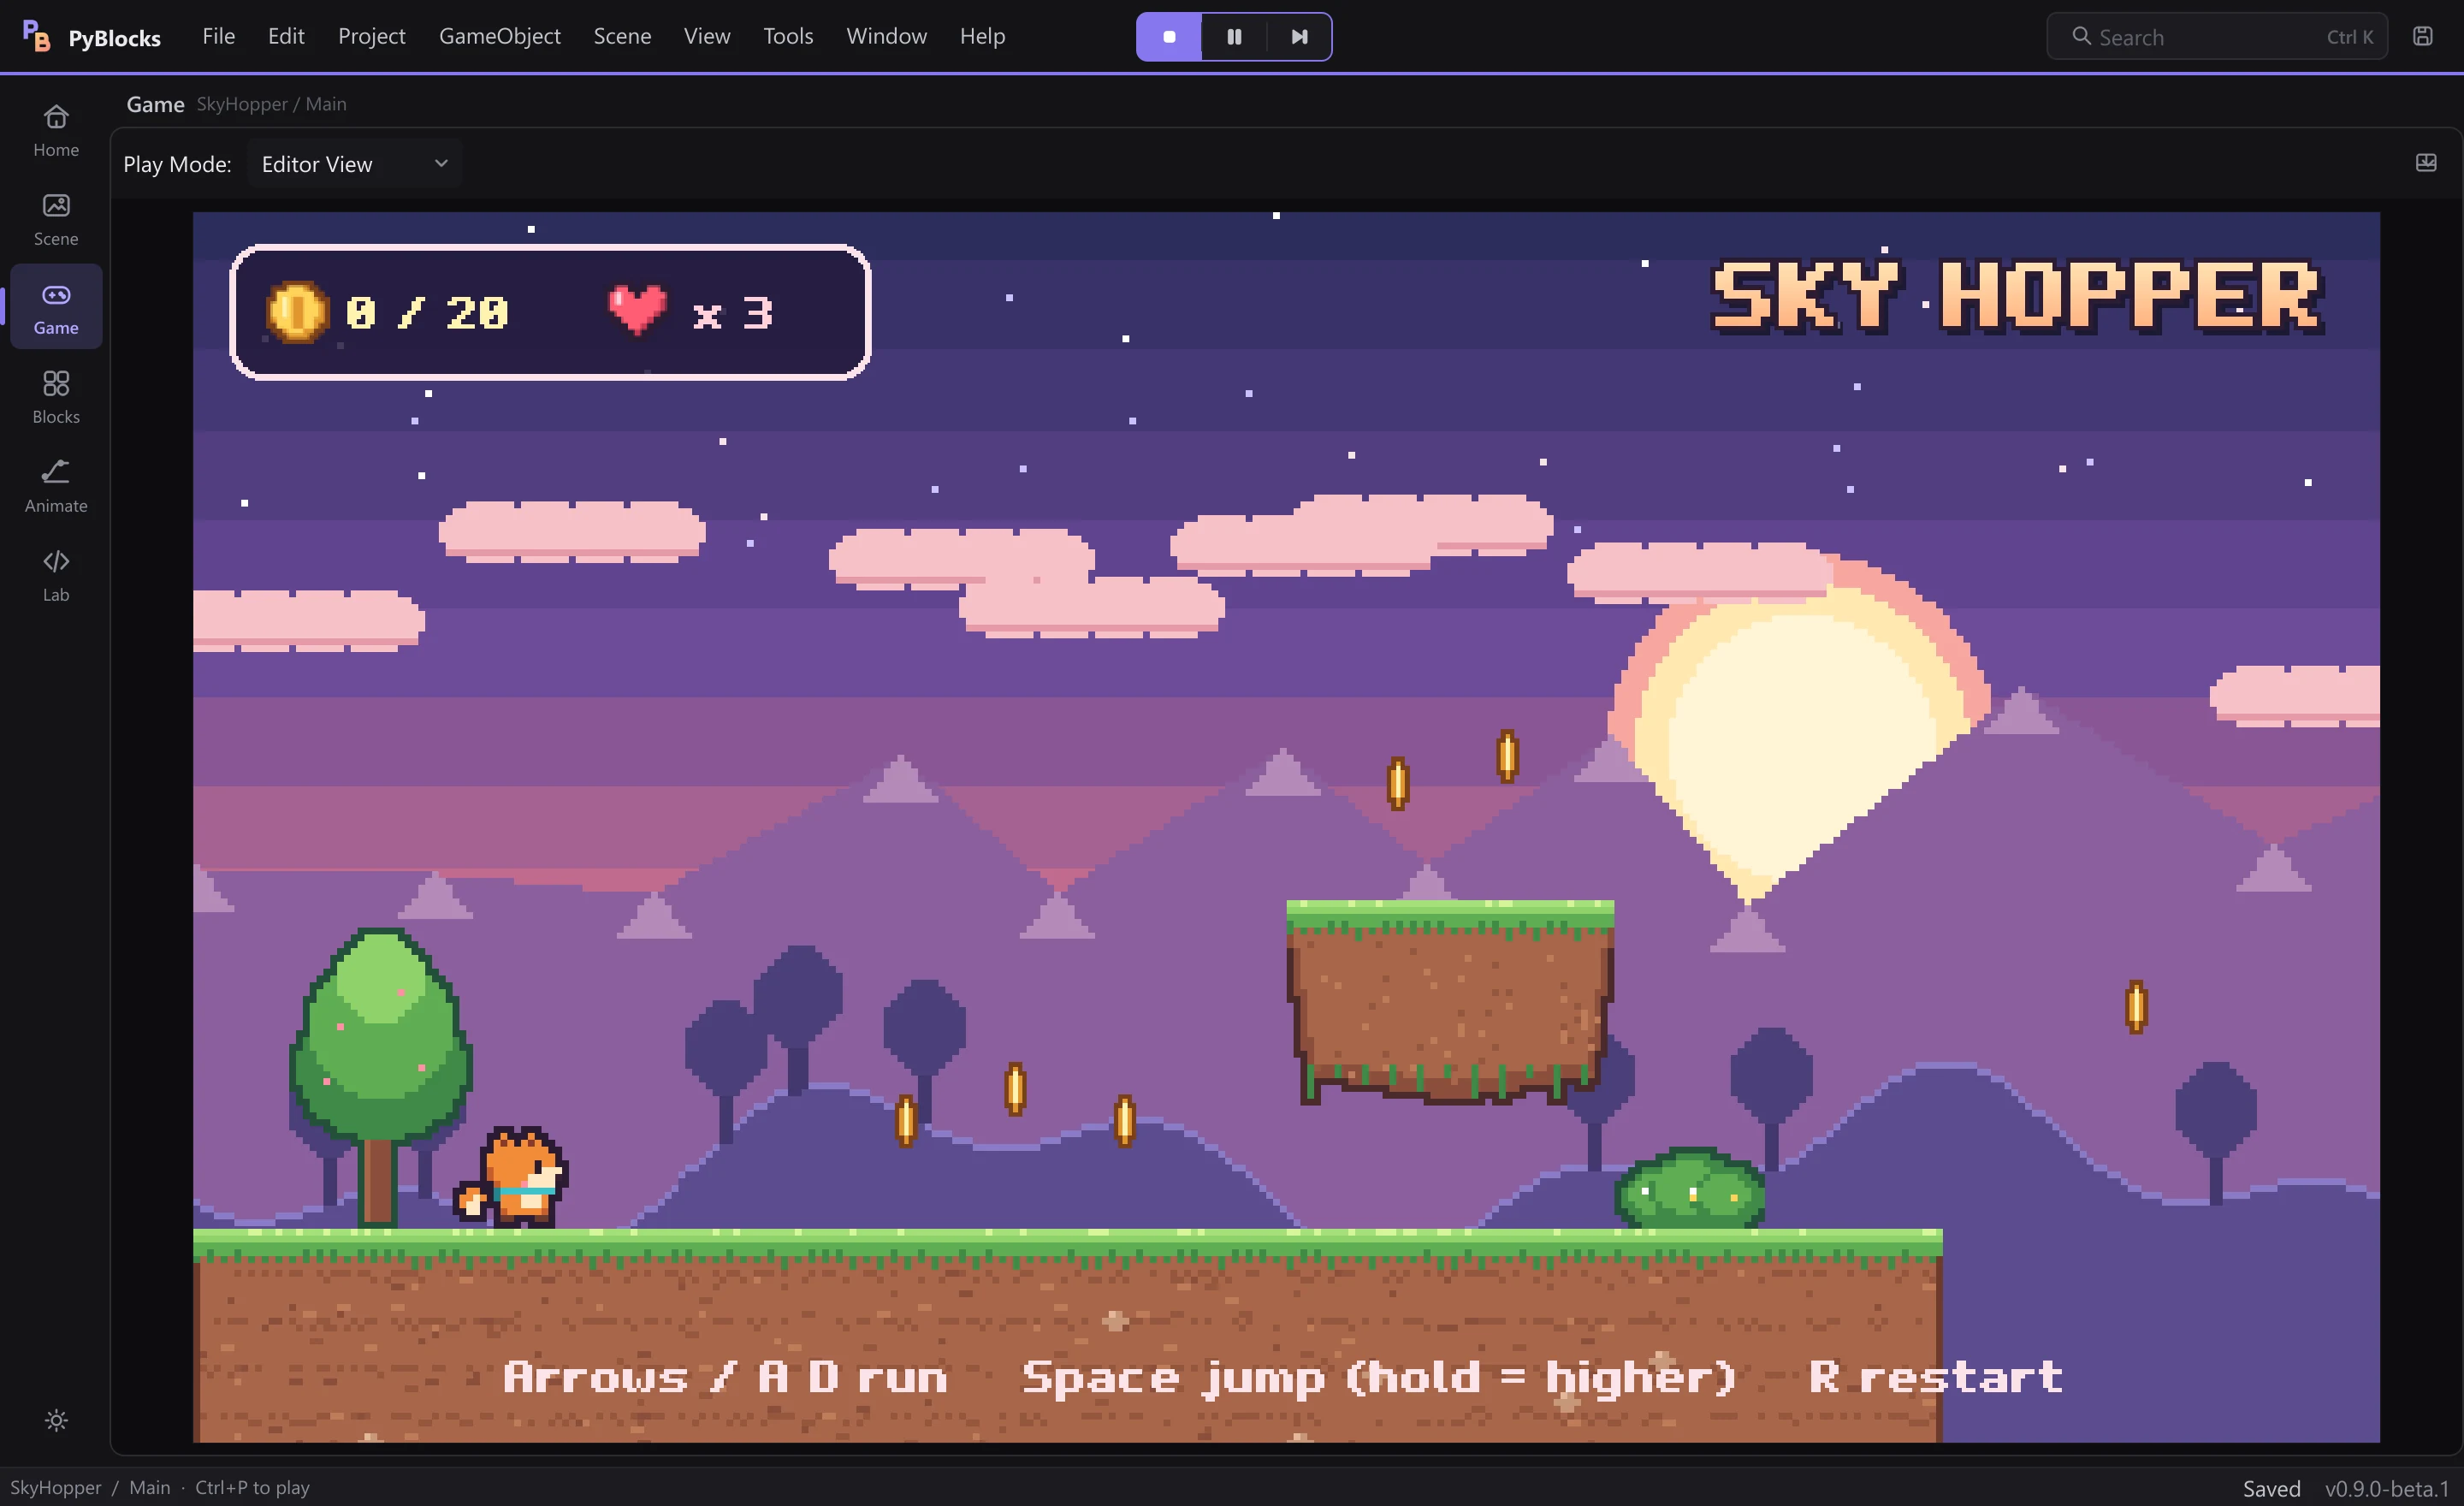This screenshot has height=1506, width=2464.
Task: Click SkyHopper in the status bar
Action: pyautogui.click(x=55, y=1487)
